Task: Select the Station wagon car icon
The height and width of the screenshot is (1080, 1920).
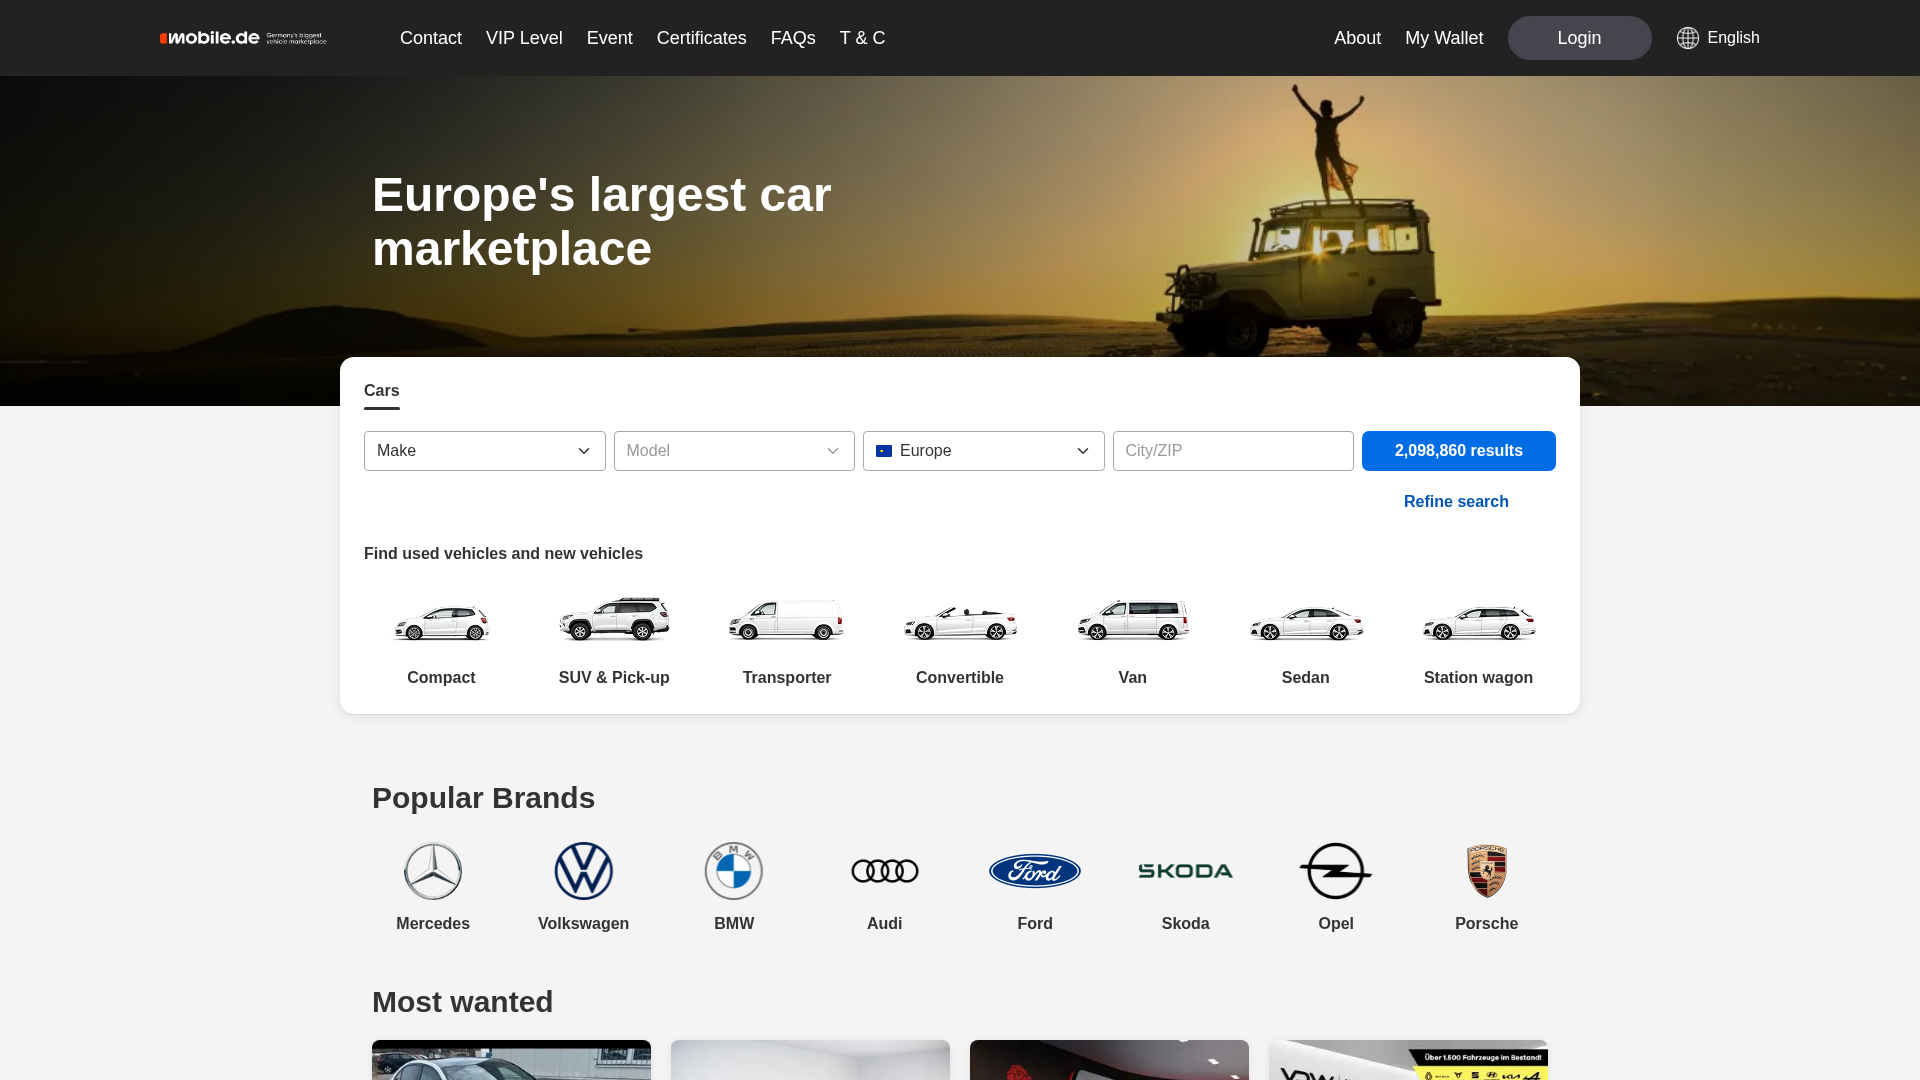Action: point(1479,622)
